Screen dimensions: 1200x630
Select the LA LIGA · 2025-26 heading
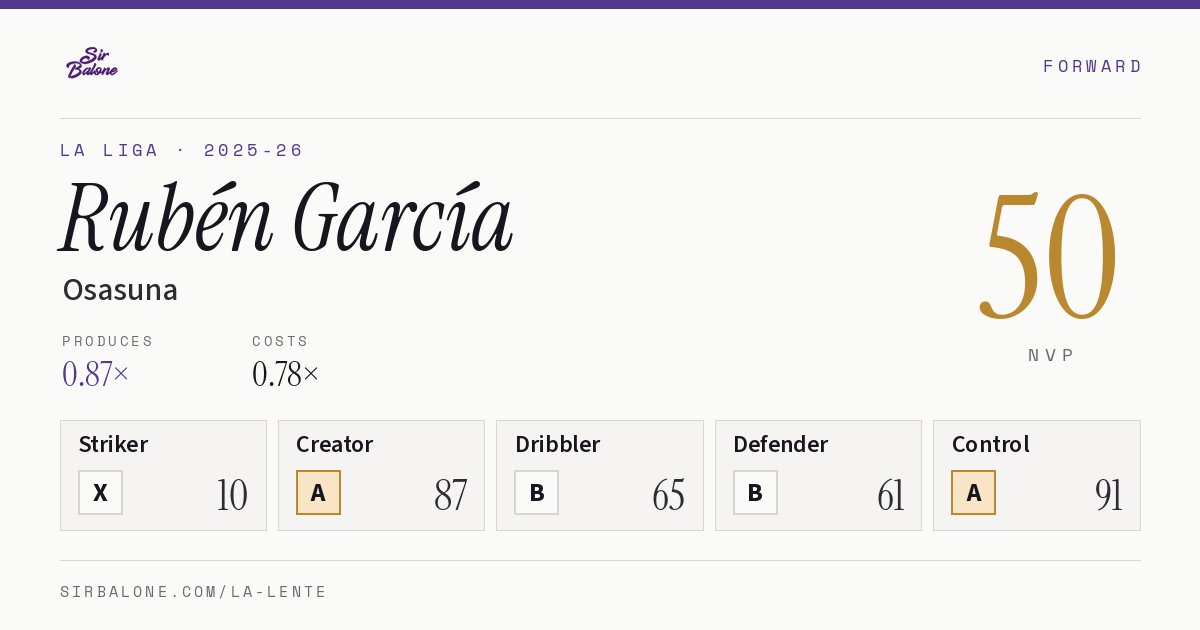pos(181,150)
